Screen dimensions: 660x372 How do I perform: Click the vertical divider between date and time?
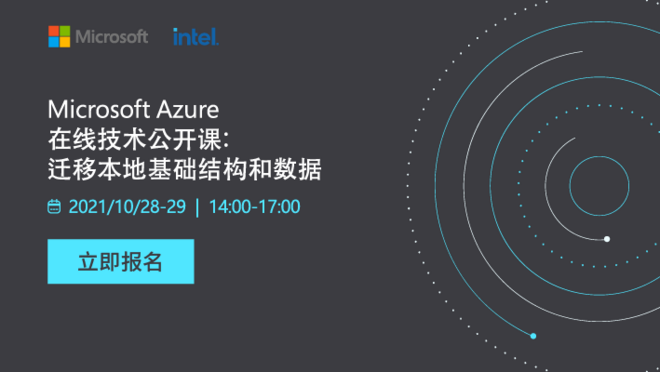(197, 207)
